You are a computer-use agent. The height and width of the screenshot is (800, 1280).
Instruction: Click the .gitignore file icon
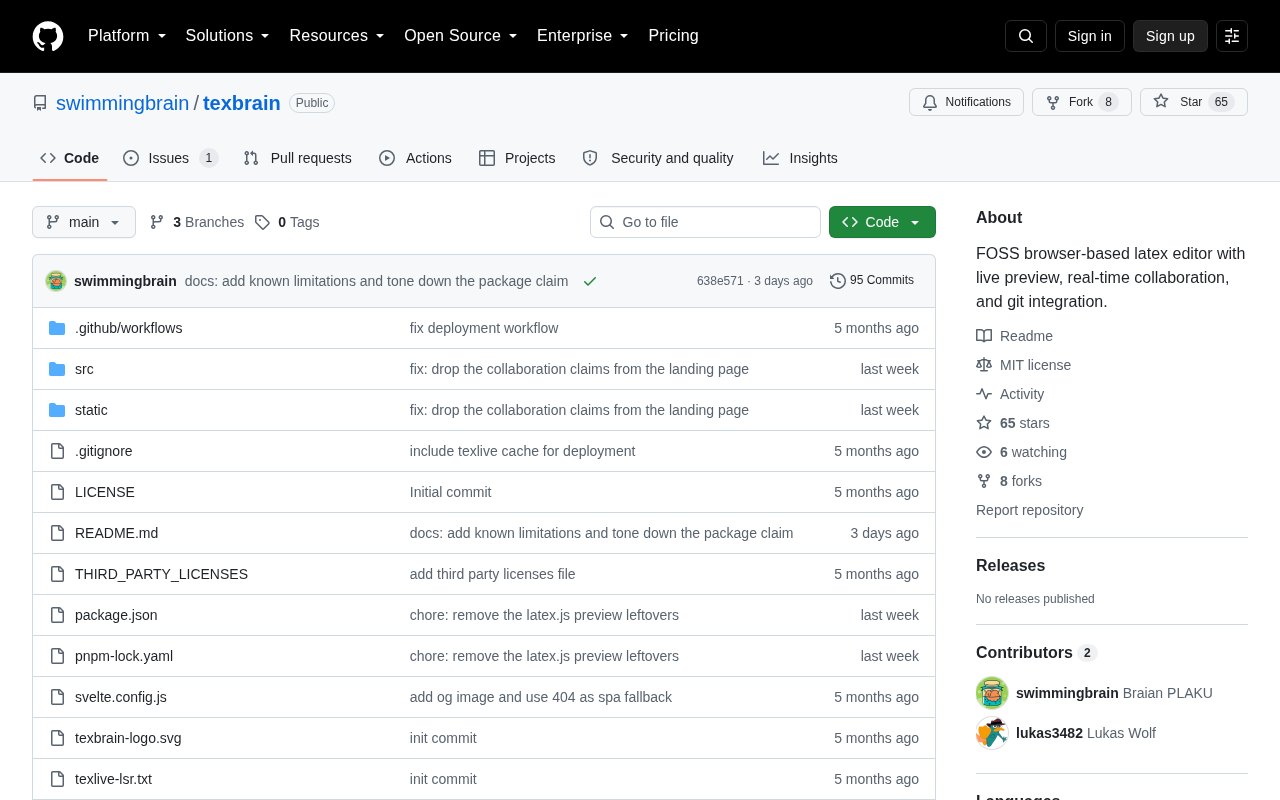click(57, 451)
